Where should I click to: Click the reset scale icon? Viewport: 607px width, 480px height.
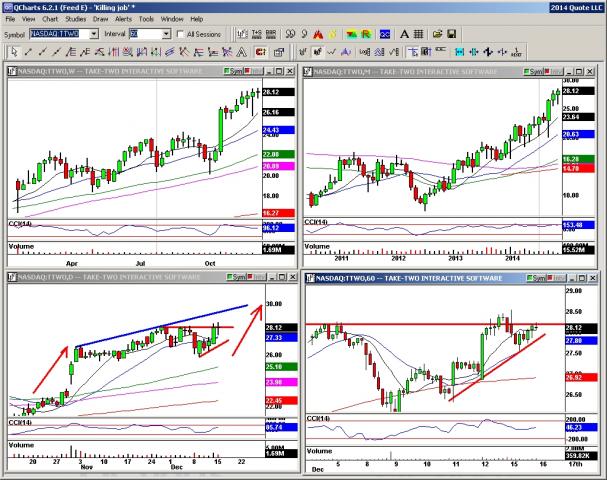(516, 51)
